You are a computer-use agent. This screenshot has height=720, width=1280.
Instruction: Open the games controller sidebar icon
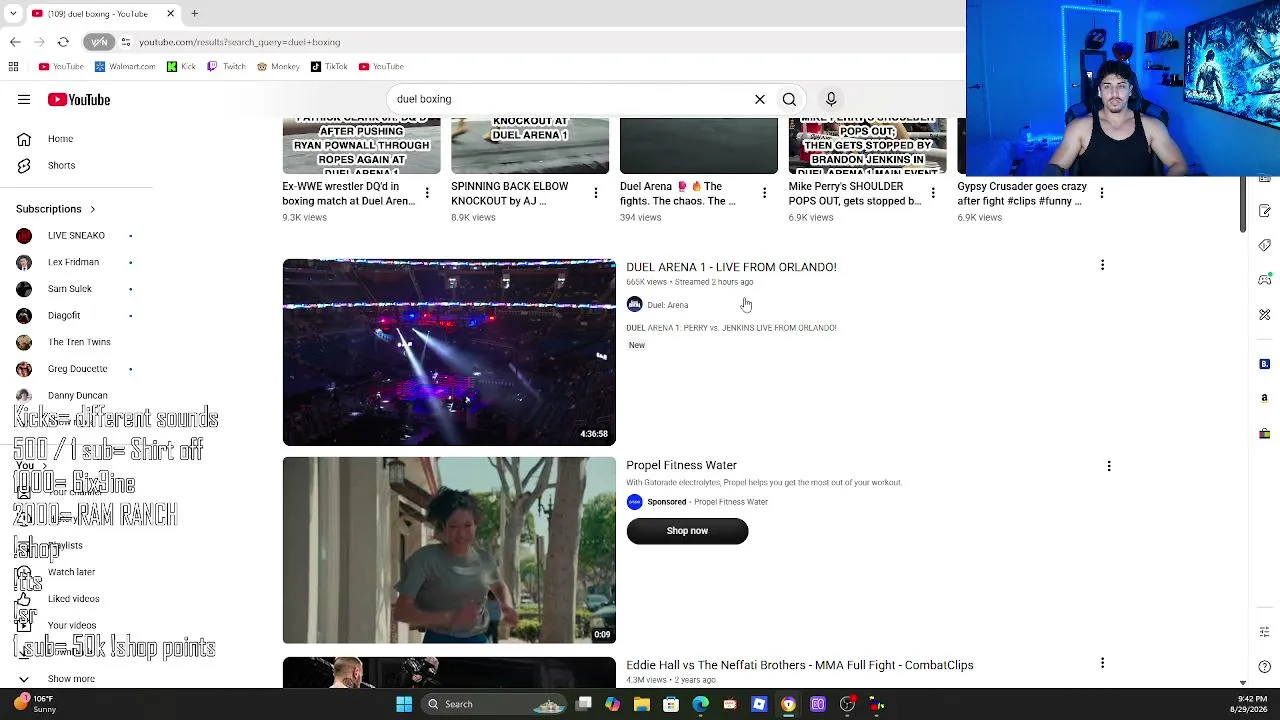[x=1264, y=280]
